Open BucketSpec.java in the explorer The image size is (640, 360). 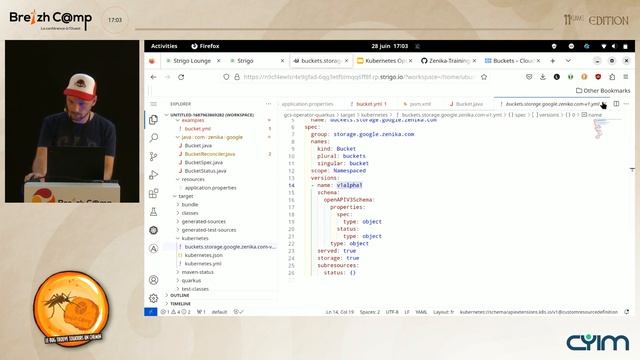tap(204, 162)
